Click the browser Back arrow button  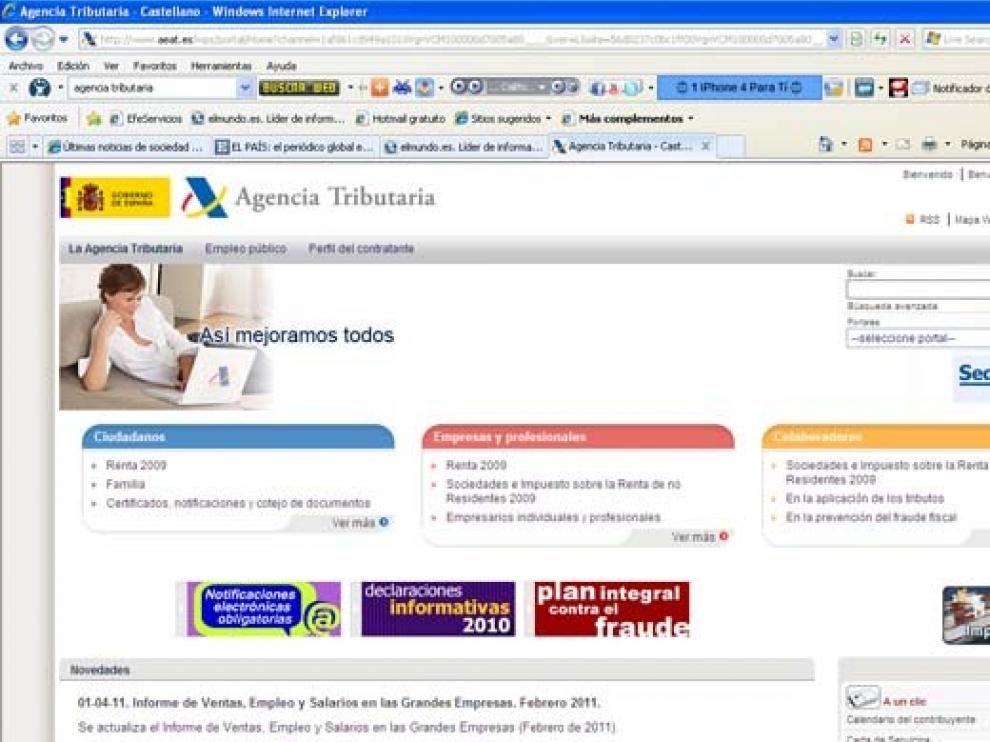pos(16,39)
